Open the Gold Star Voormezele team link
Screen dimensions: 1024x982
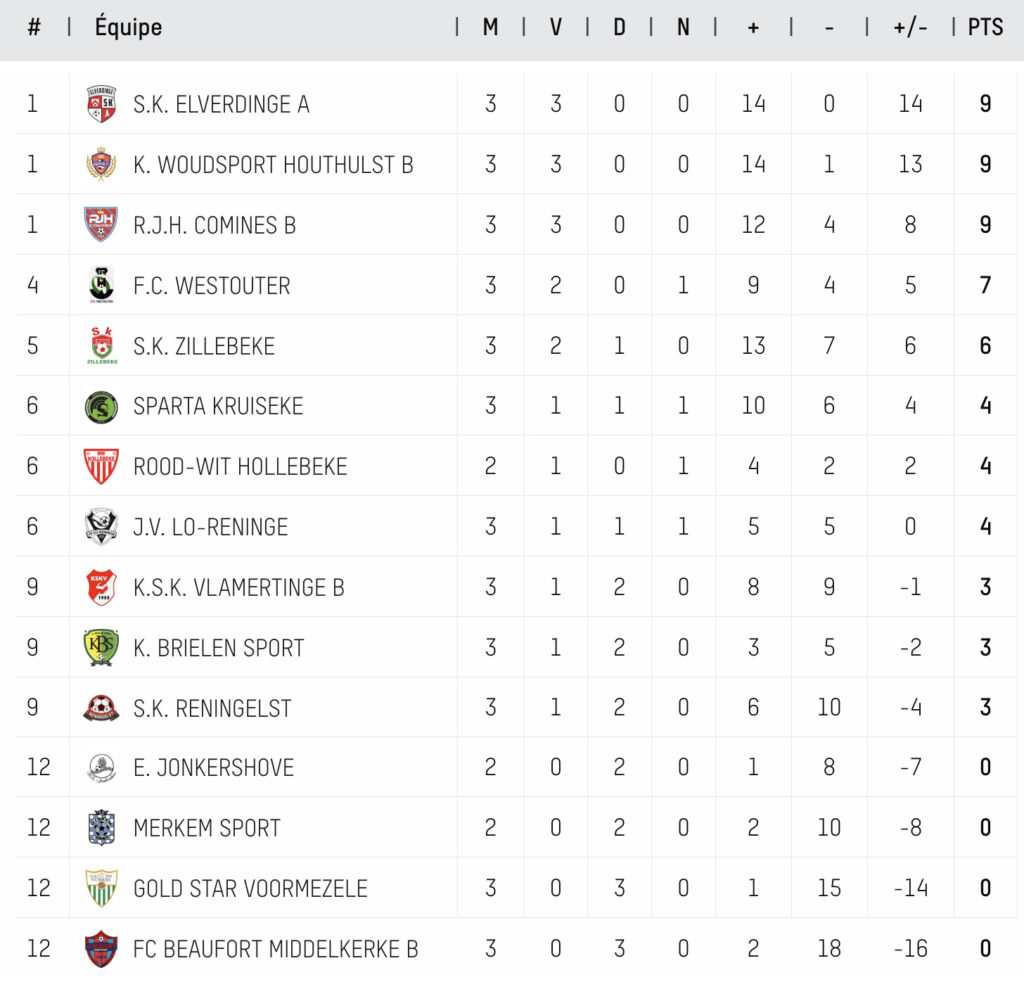coord(250,889)
